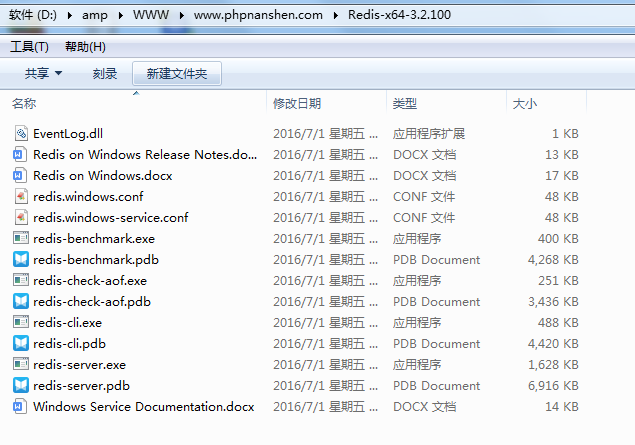This screenshot has height=445, width=635.
Task: Sort by the 类型 column header
Action: click(x=405, y=104)
